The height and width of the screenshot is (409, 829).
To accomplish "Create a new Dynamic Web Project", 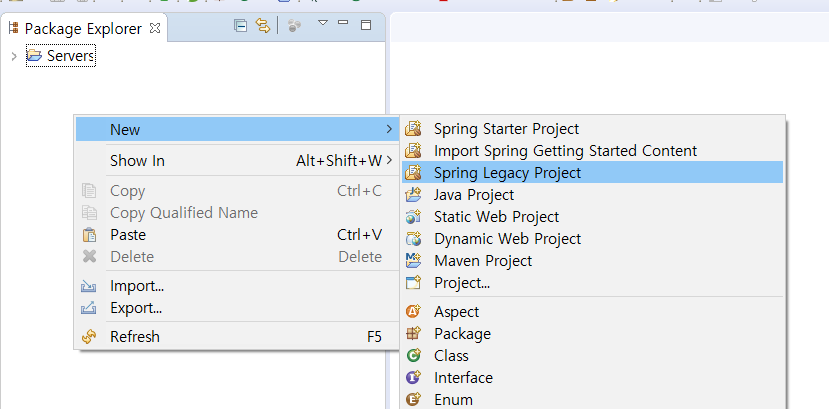I will click(x=592, y=239).
